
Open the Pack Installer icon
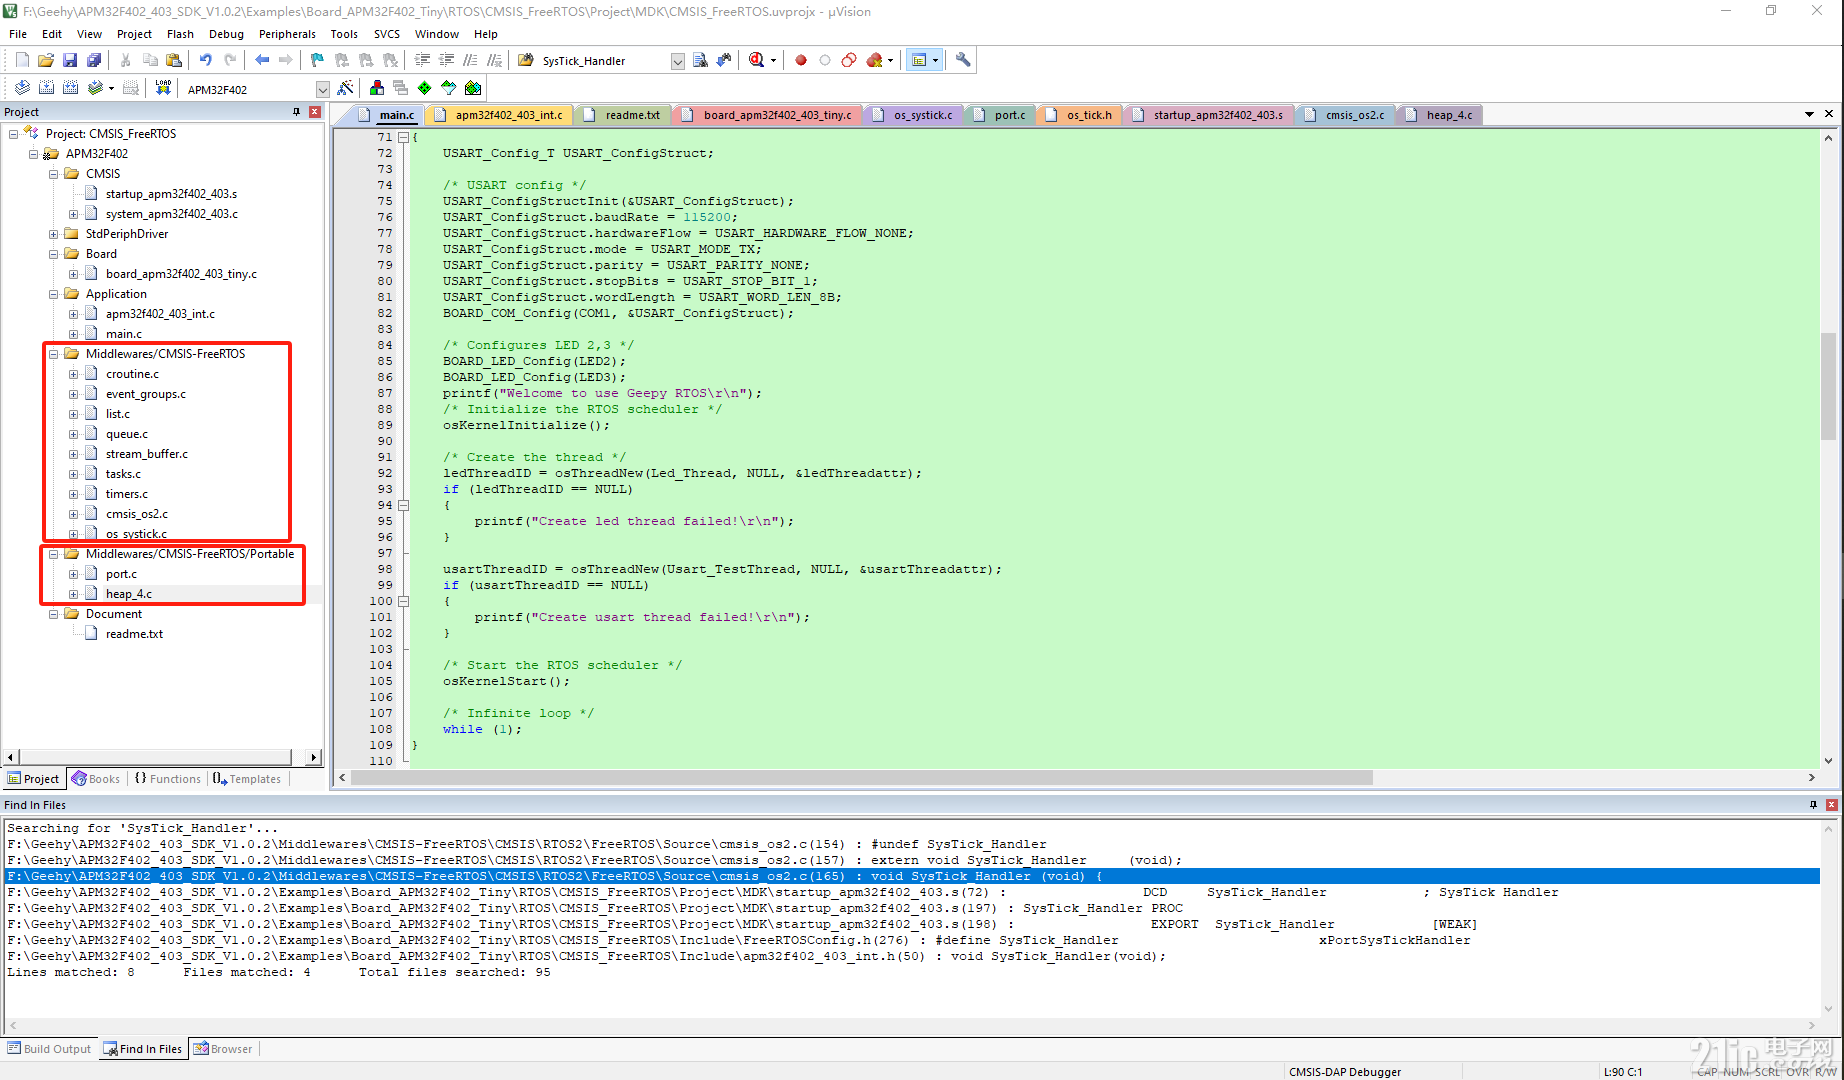tap(473, 88)
